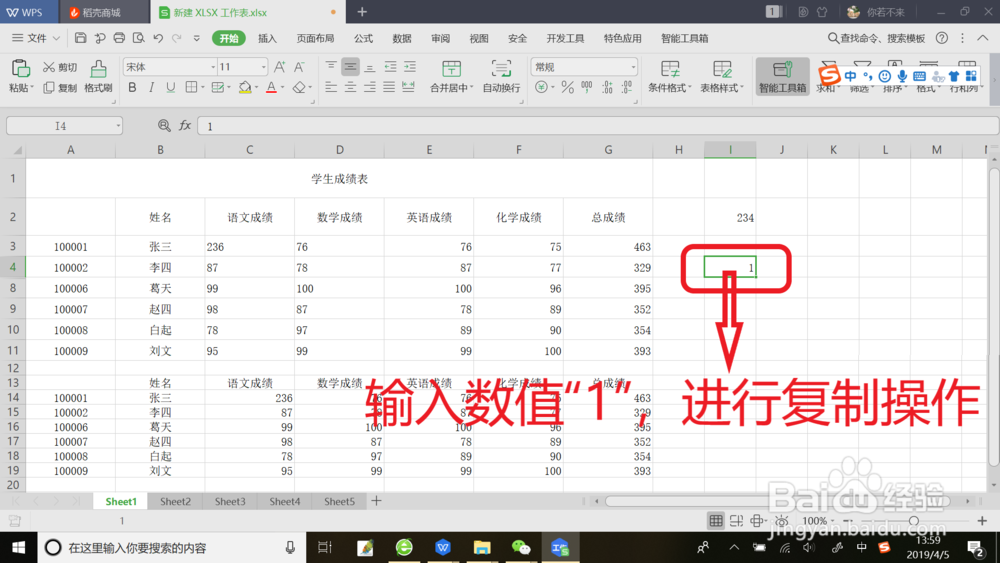Click the fx insert function icon

[185, 126]
